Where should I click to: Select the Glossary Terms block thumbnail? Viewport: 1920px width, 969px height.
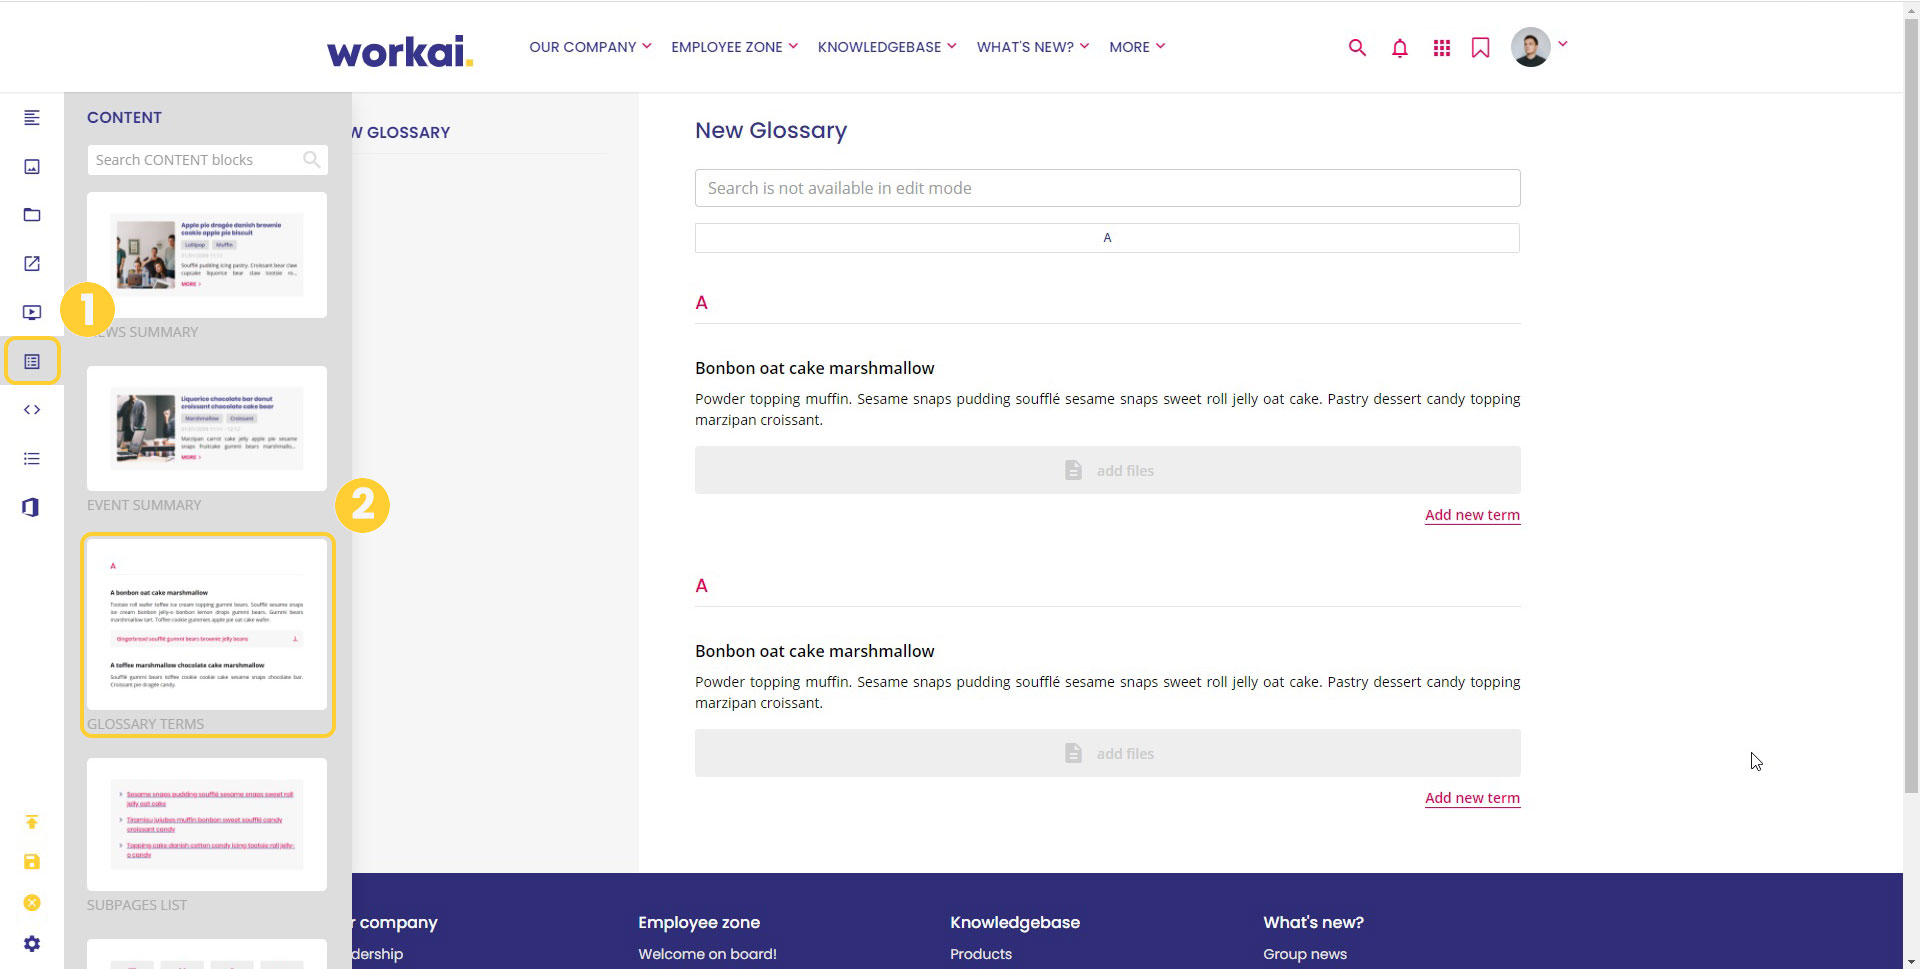click(207, 624)
